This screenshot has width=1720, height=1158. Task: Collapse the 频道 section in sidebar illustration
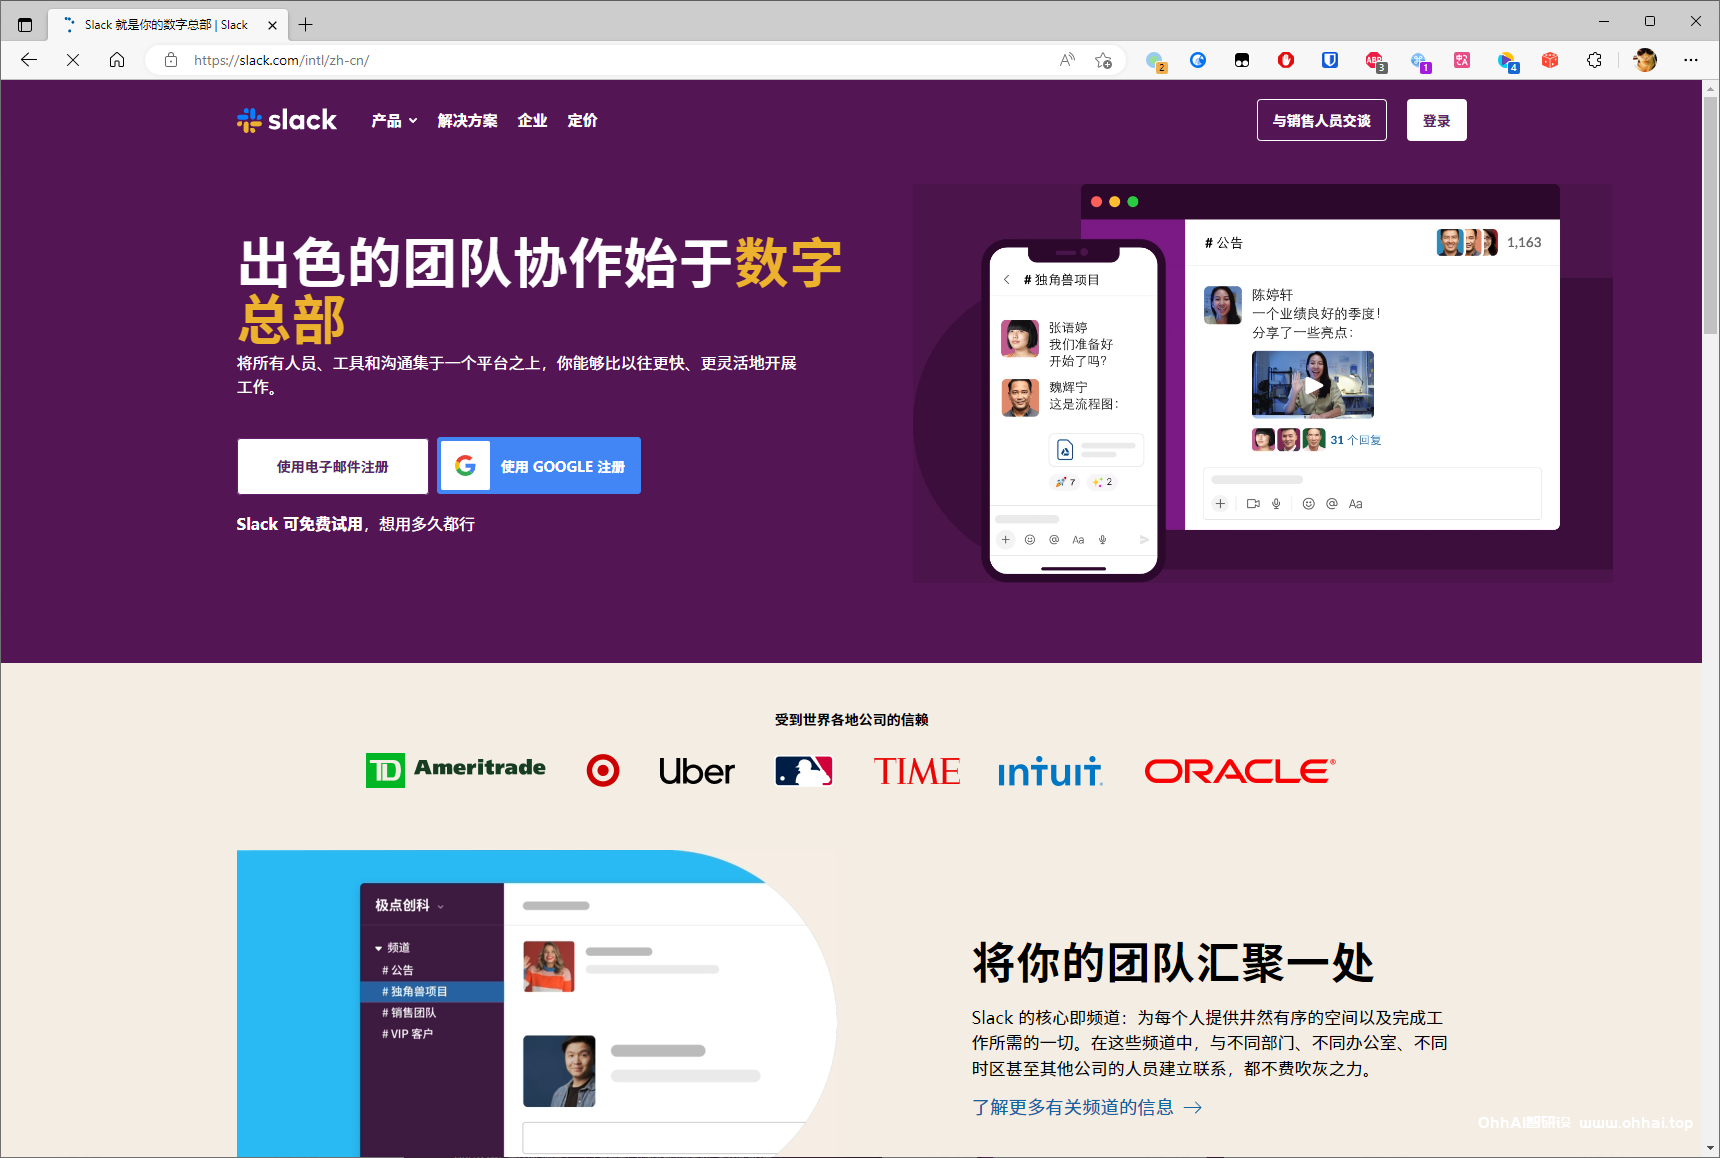click(x=392, y=947)
